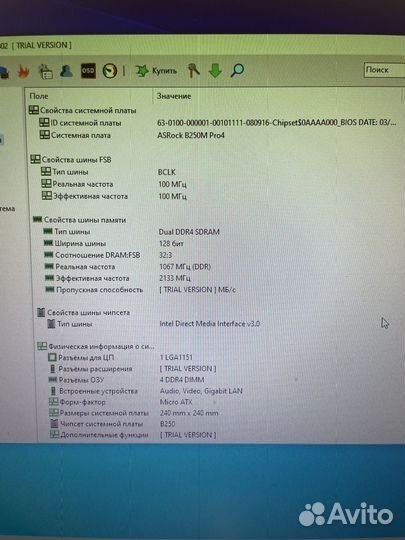Click the round clock benchmark icon

pyautogui.click(x=110, y=71)
